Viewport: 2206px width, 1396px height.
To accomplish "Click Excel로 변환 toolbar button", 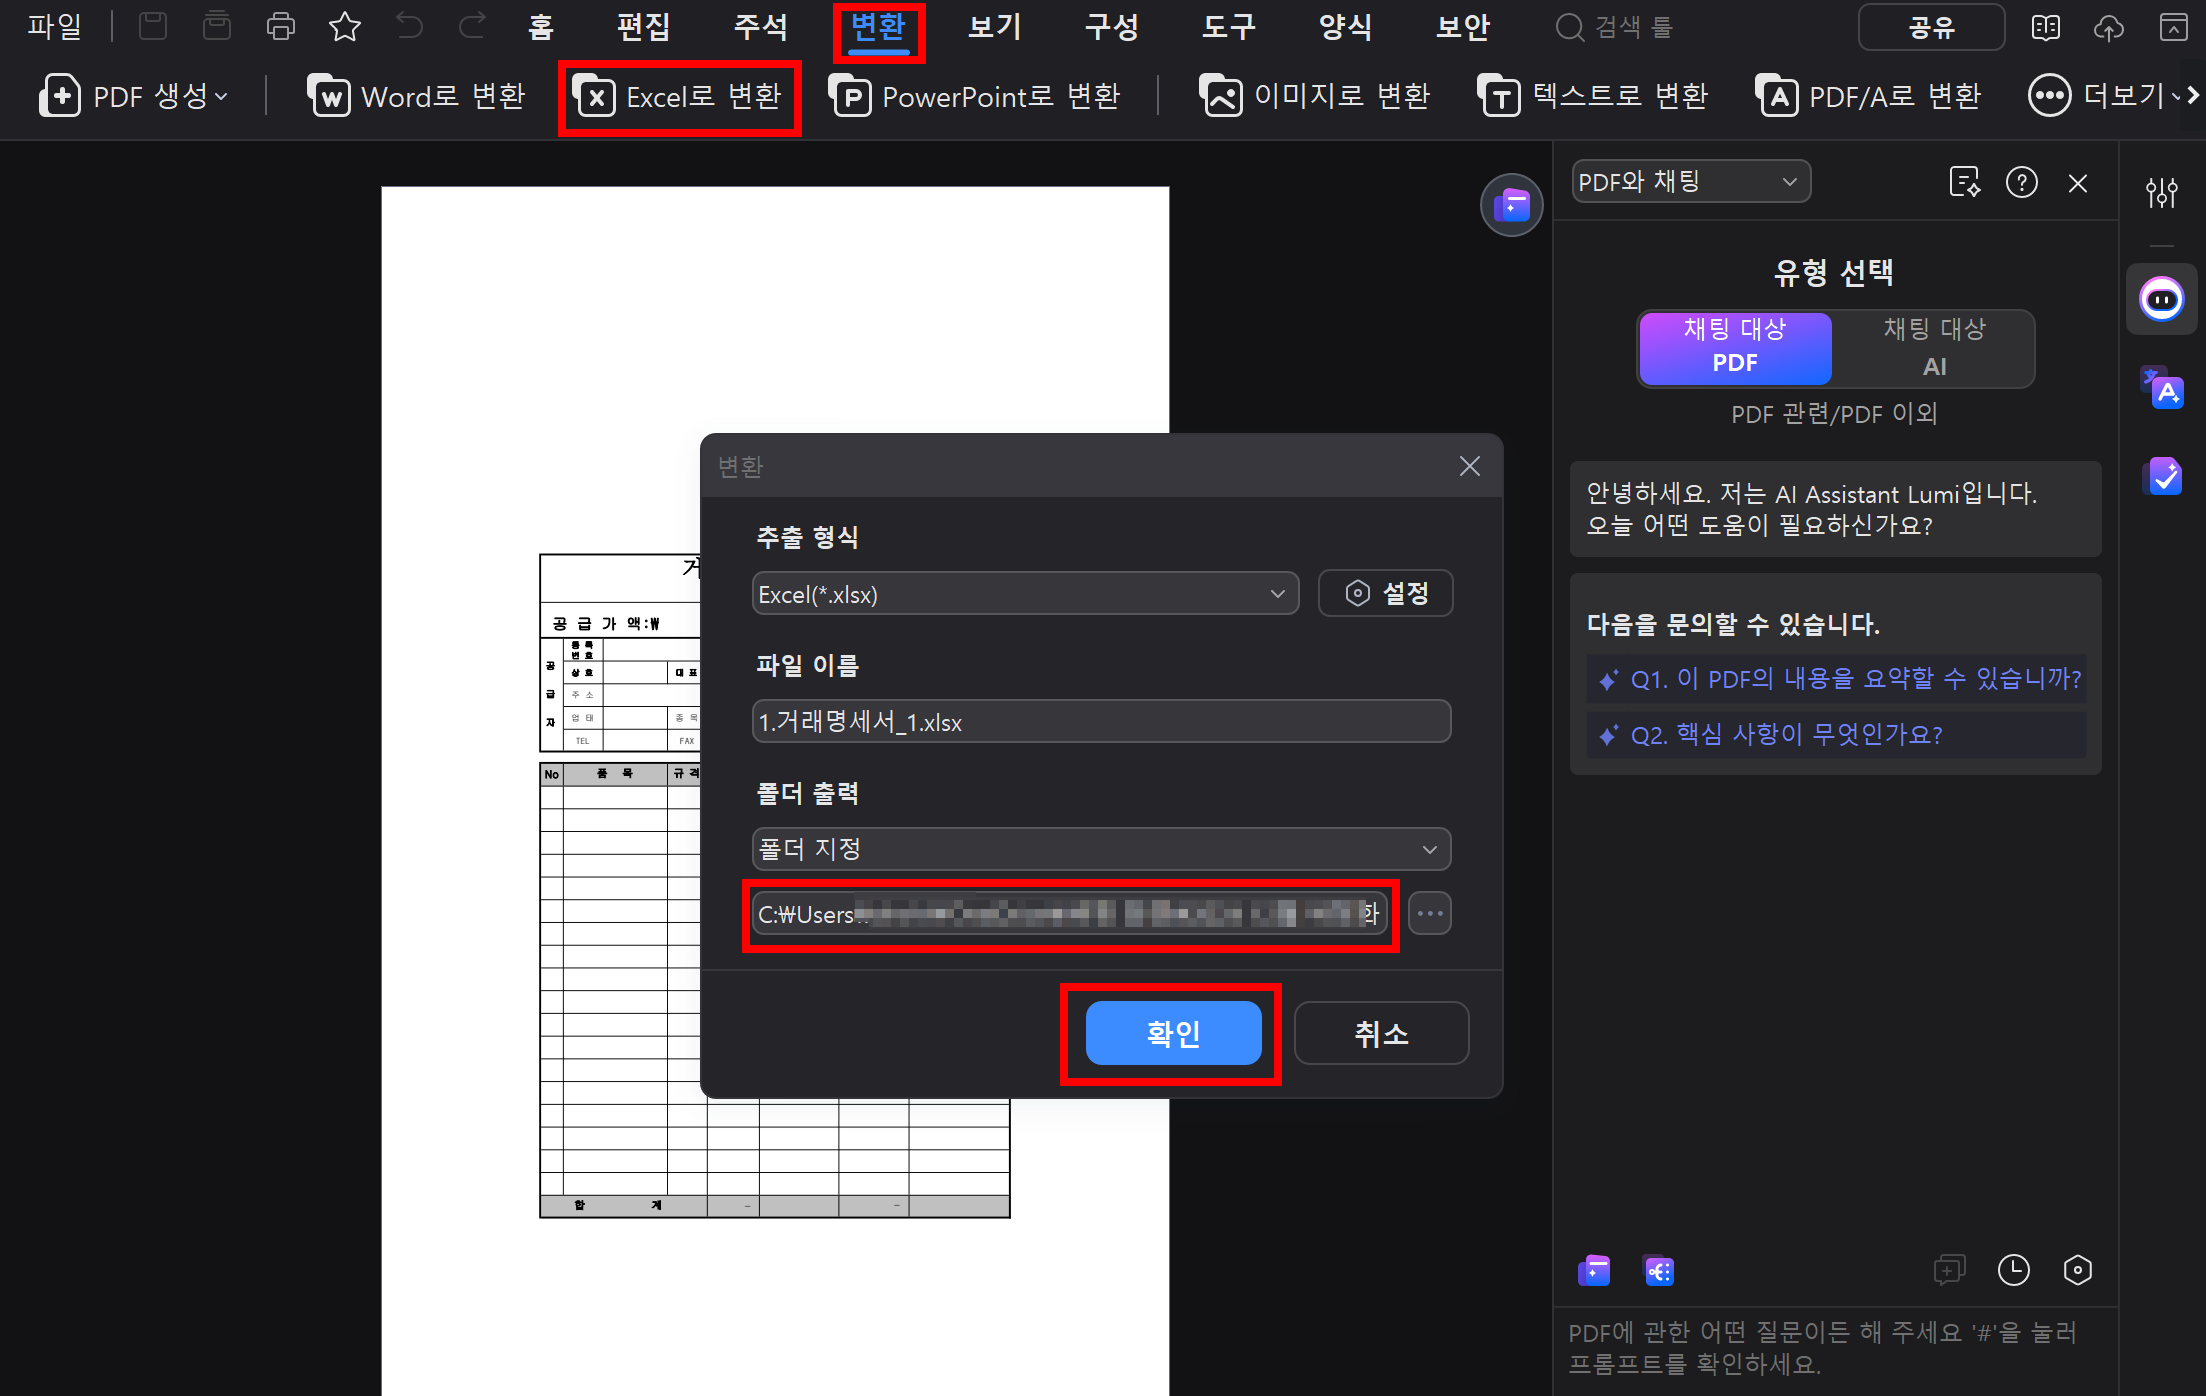I will 678,96.
